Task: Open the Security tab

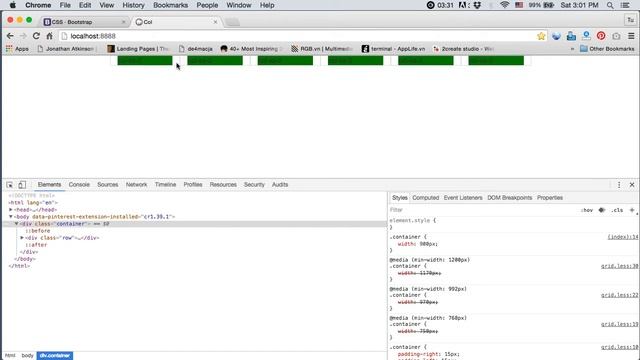Action: coord(254,184)
